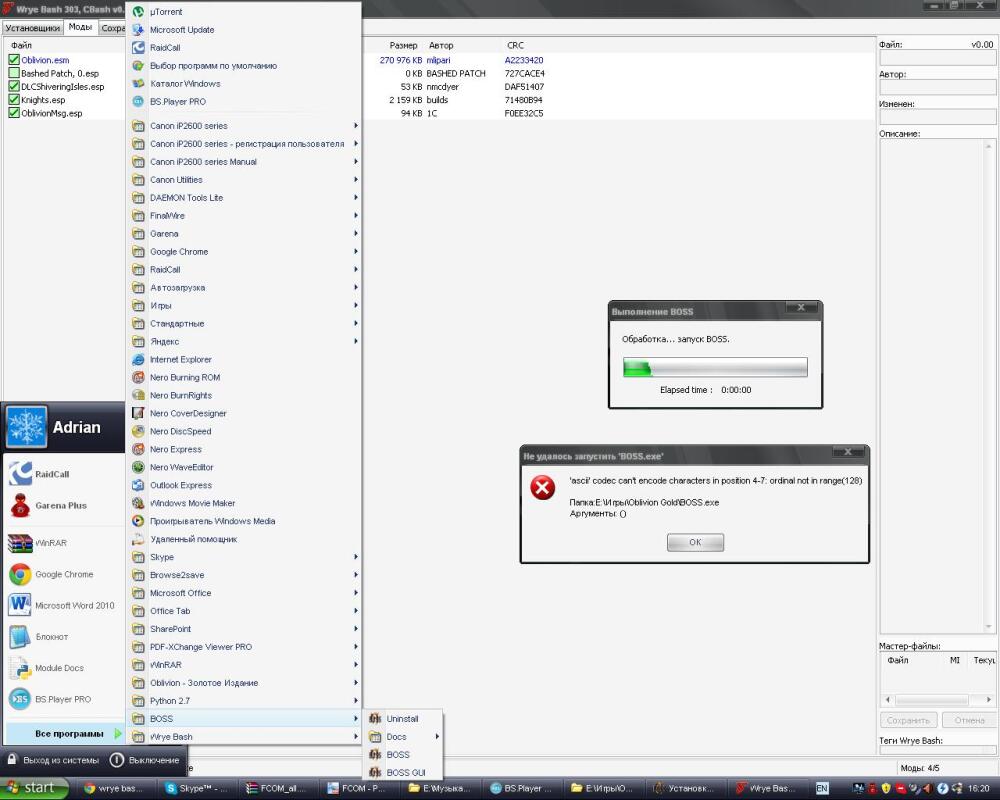Screen dimensions: 1000x800
Task: Toggle DLCShiveringIsles.esp checkbox
Action: click(x=14, y=86)
